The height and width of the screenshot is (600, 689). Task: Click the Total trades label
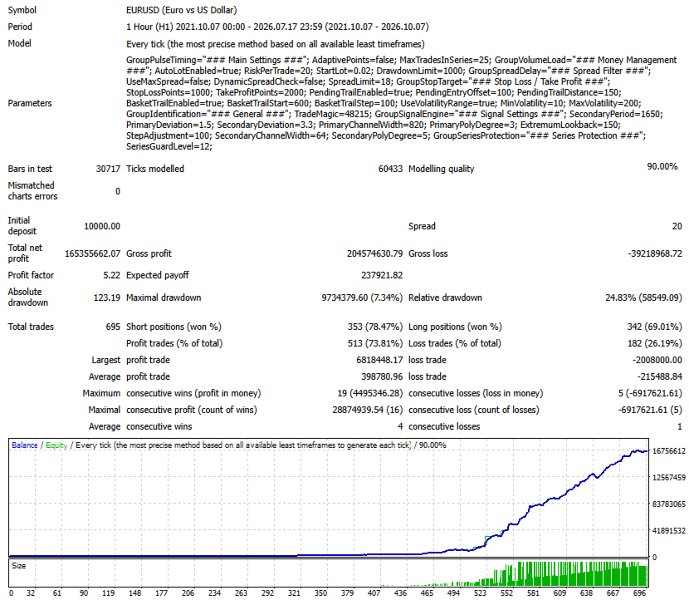[30, 327]
